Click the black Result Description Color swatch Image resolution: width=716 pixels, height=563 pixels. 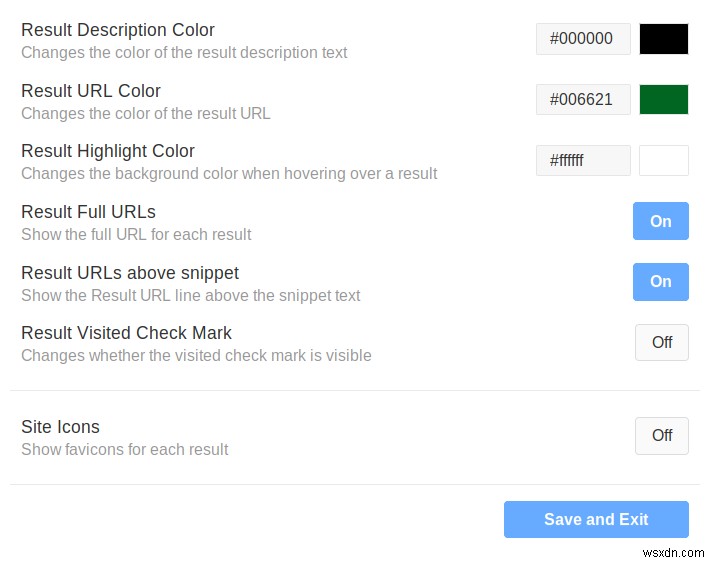[664, 39]
